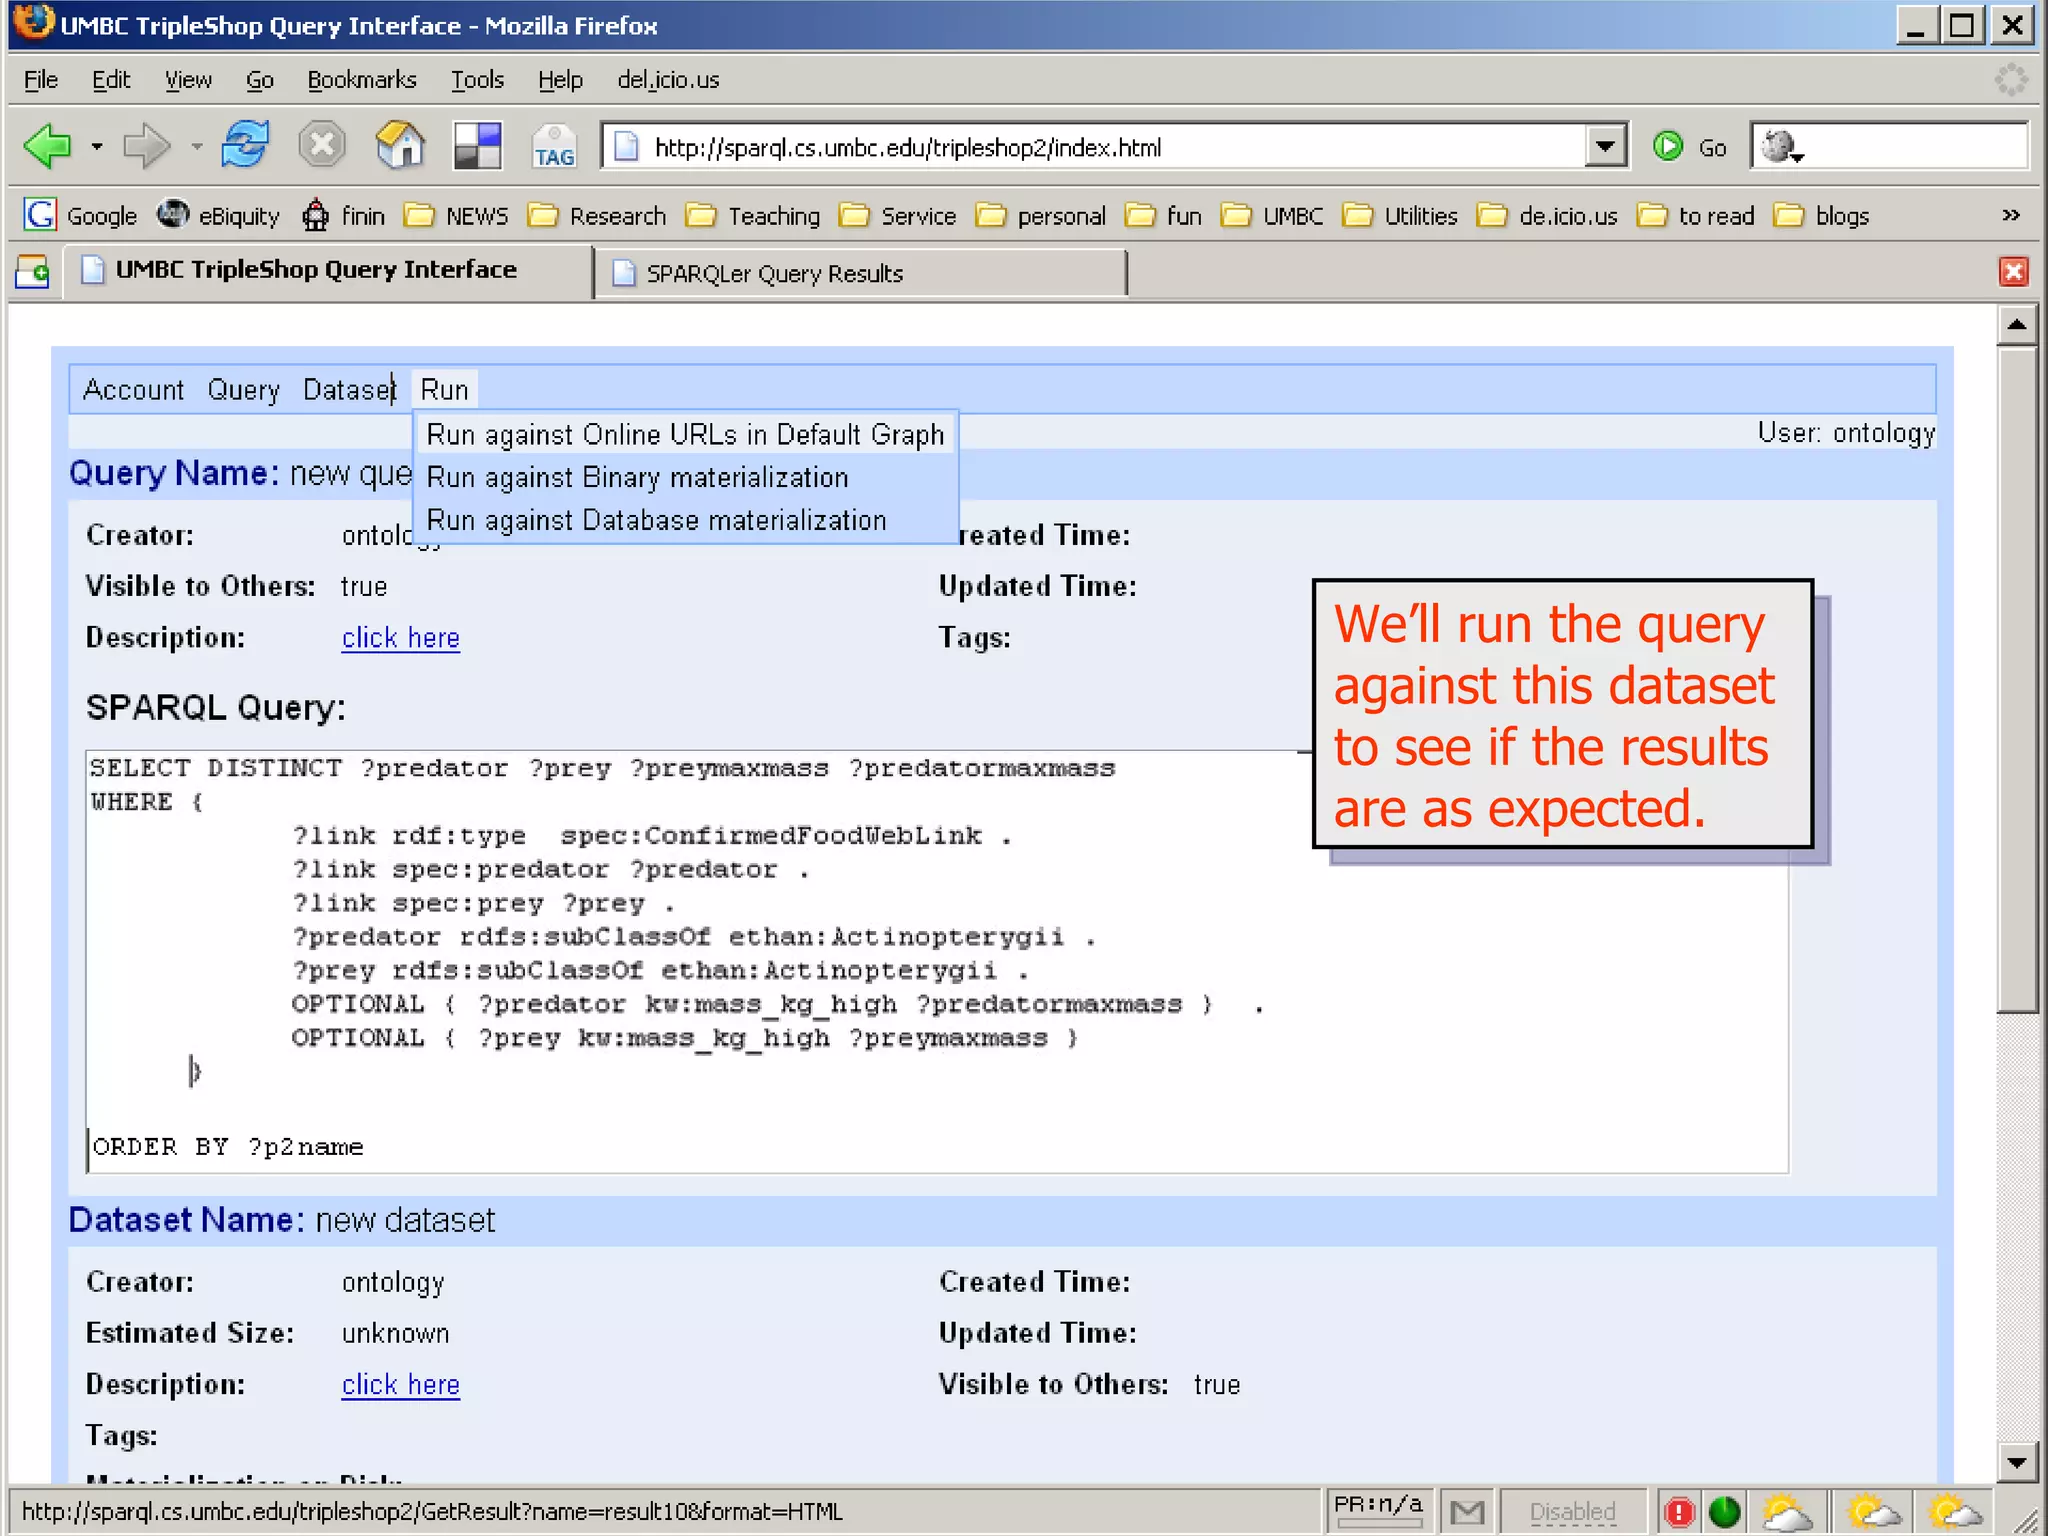Click the TAG toolbar icon
The width and height of the screenshot is (2048, 1536).
(554, 146)
